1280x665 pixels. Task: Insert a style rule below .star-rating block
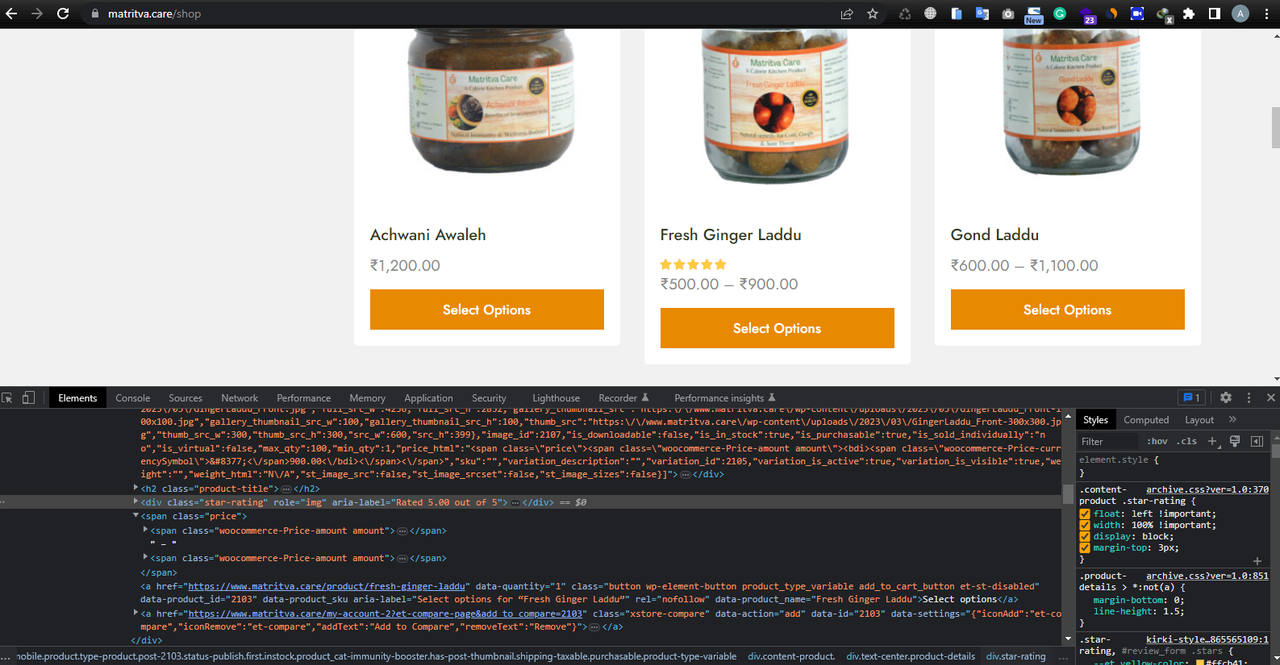point(1257,561)
